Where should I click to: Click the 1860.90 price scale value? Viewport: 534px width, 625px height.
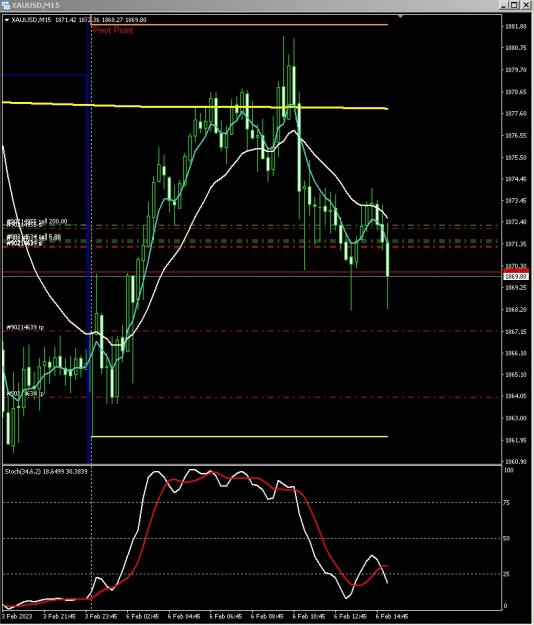point(516,462)
